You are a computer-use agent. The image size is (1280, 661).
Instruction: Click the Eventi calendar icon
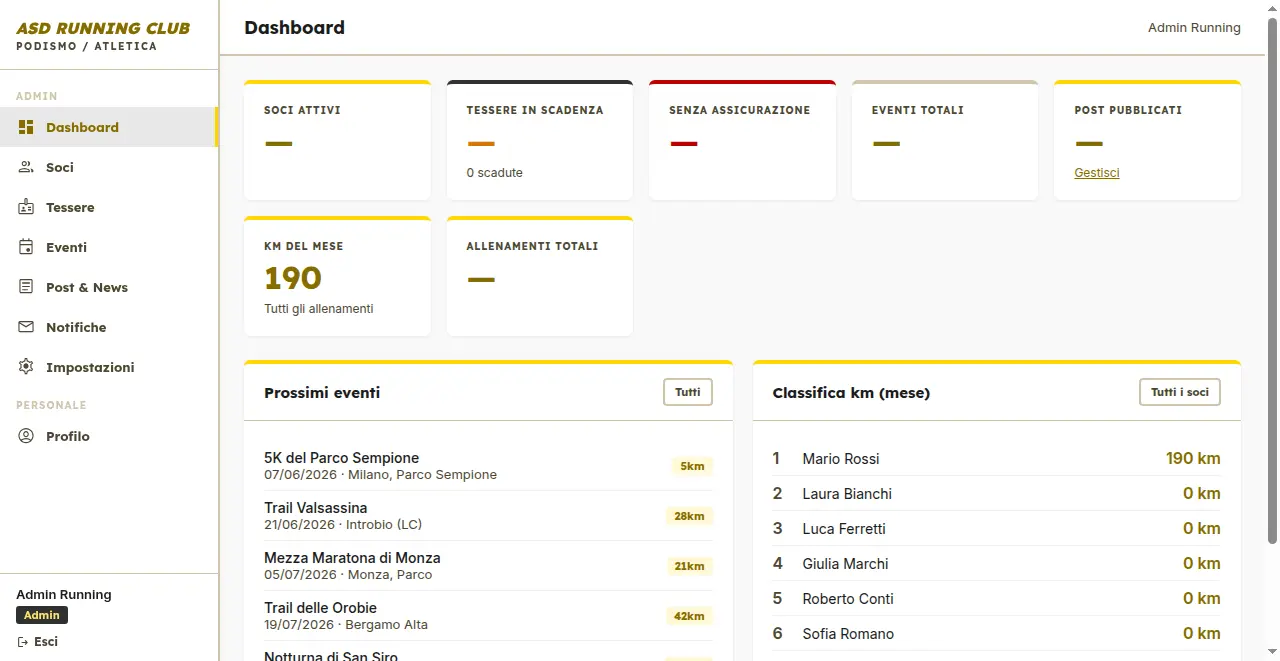(x=26, y=247)
